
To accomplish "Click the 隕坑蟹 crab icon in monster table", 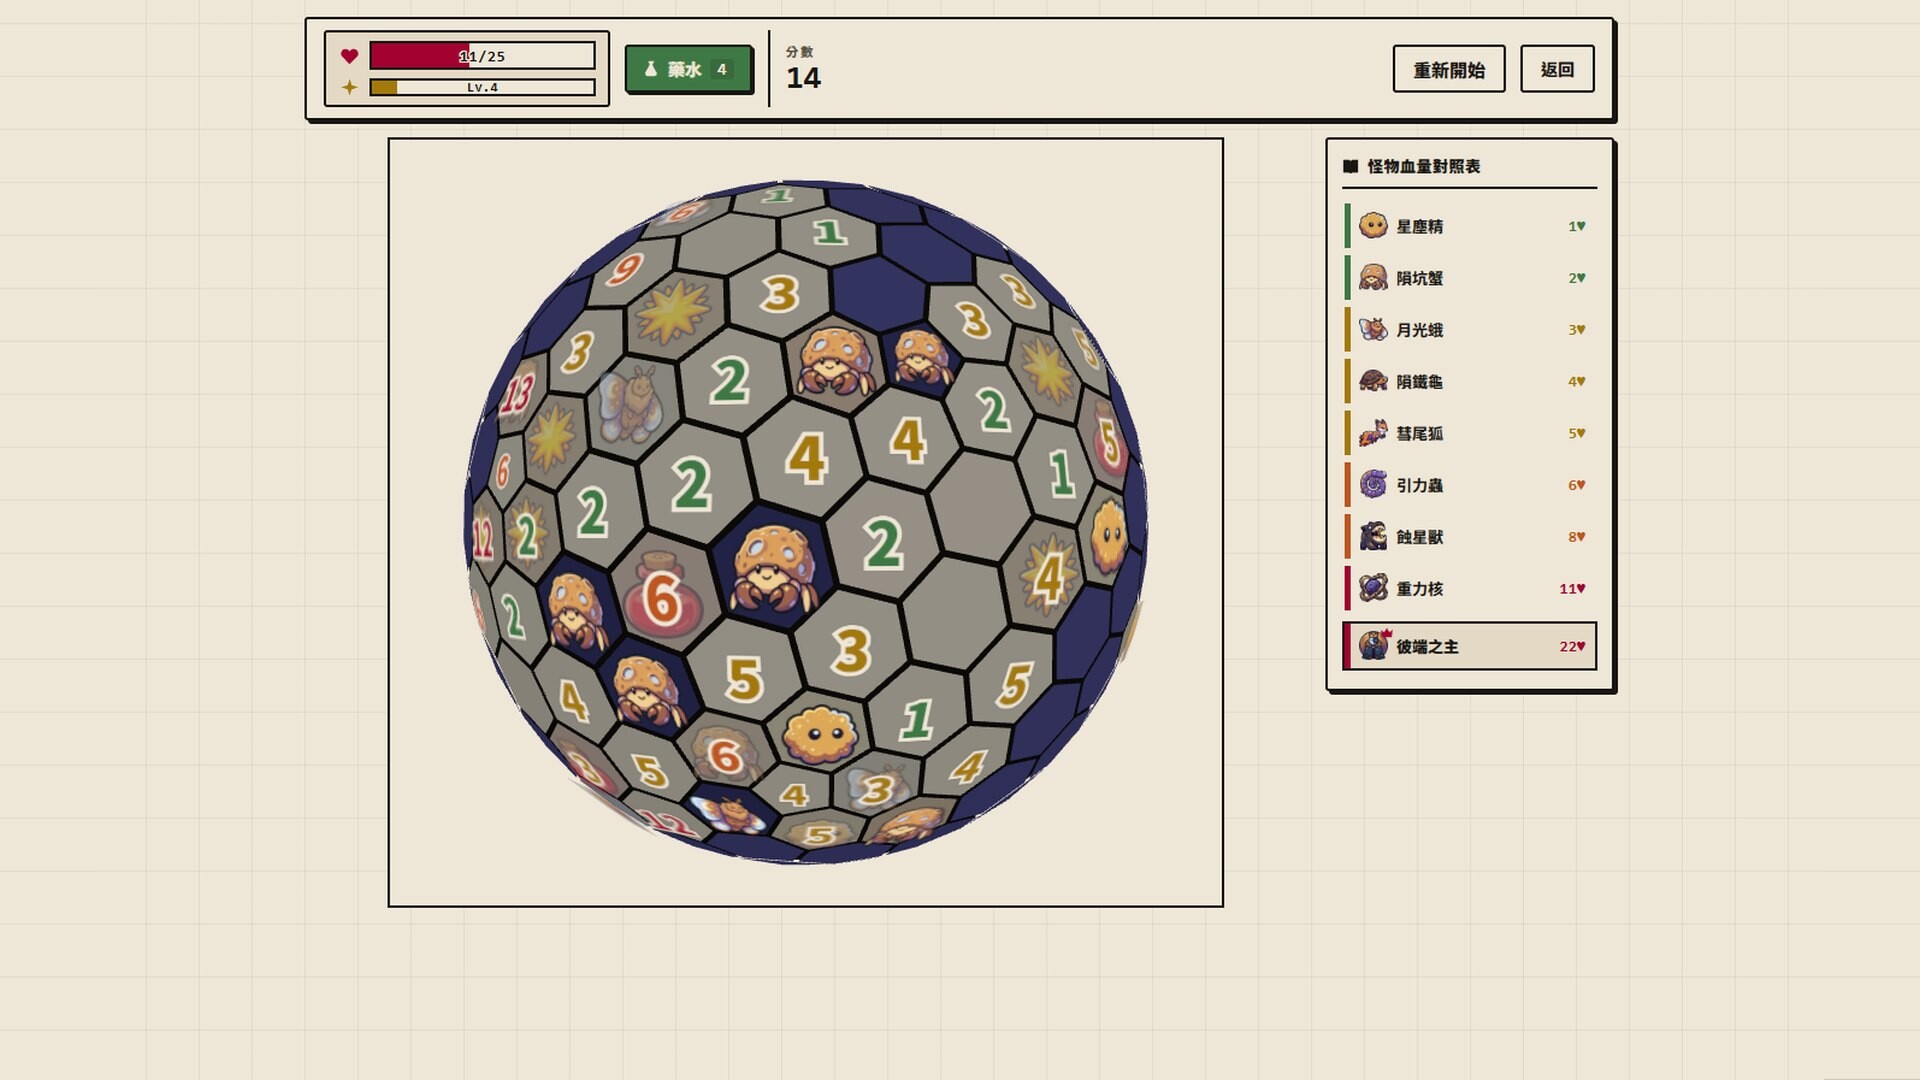I will pyautogui.click(x=1373, y=277).
